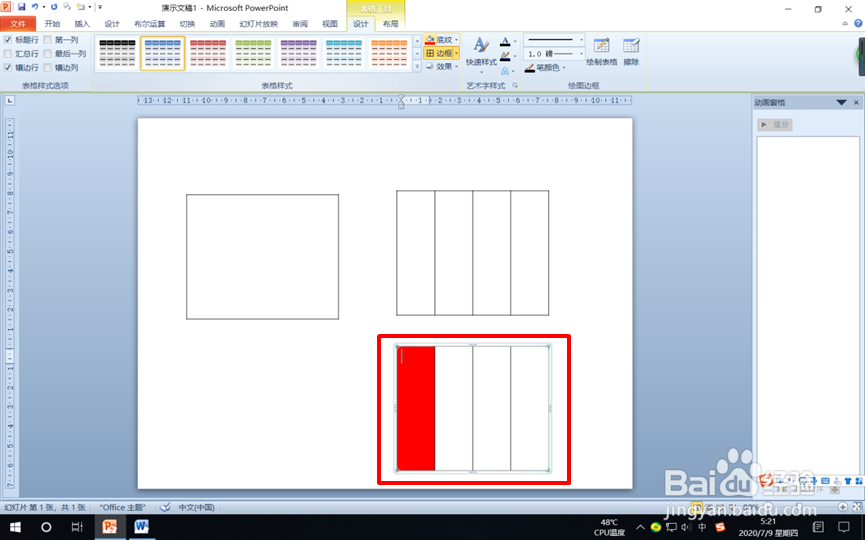Apply the black table style thumbnail
Image resolution: width=865 pixels, height=540 pixels.
point(118,54)
